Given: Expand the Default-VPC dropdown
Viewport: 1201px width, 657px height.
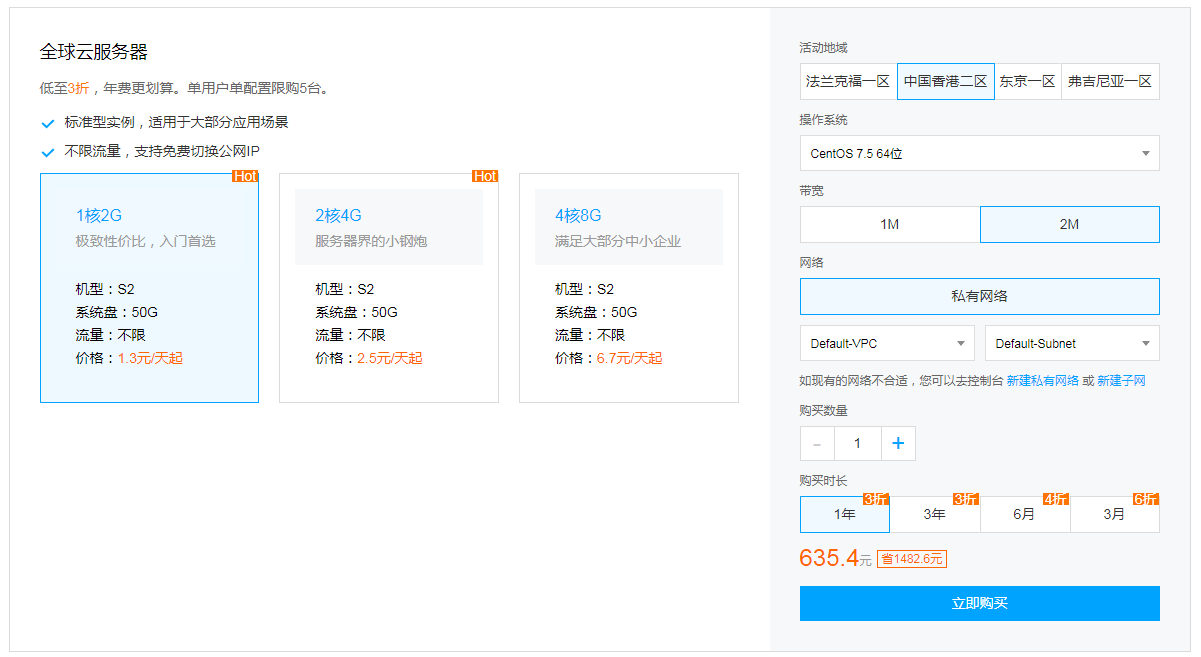Looking at the screenshot, I should point(887,343).
